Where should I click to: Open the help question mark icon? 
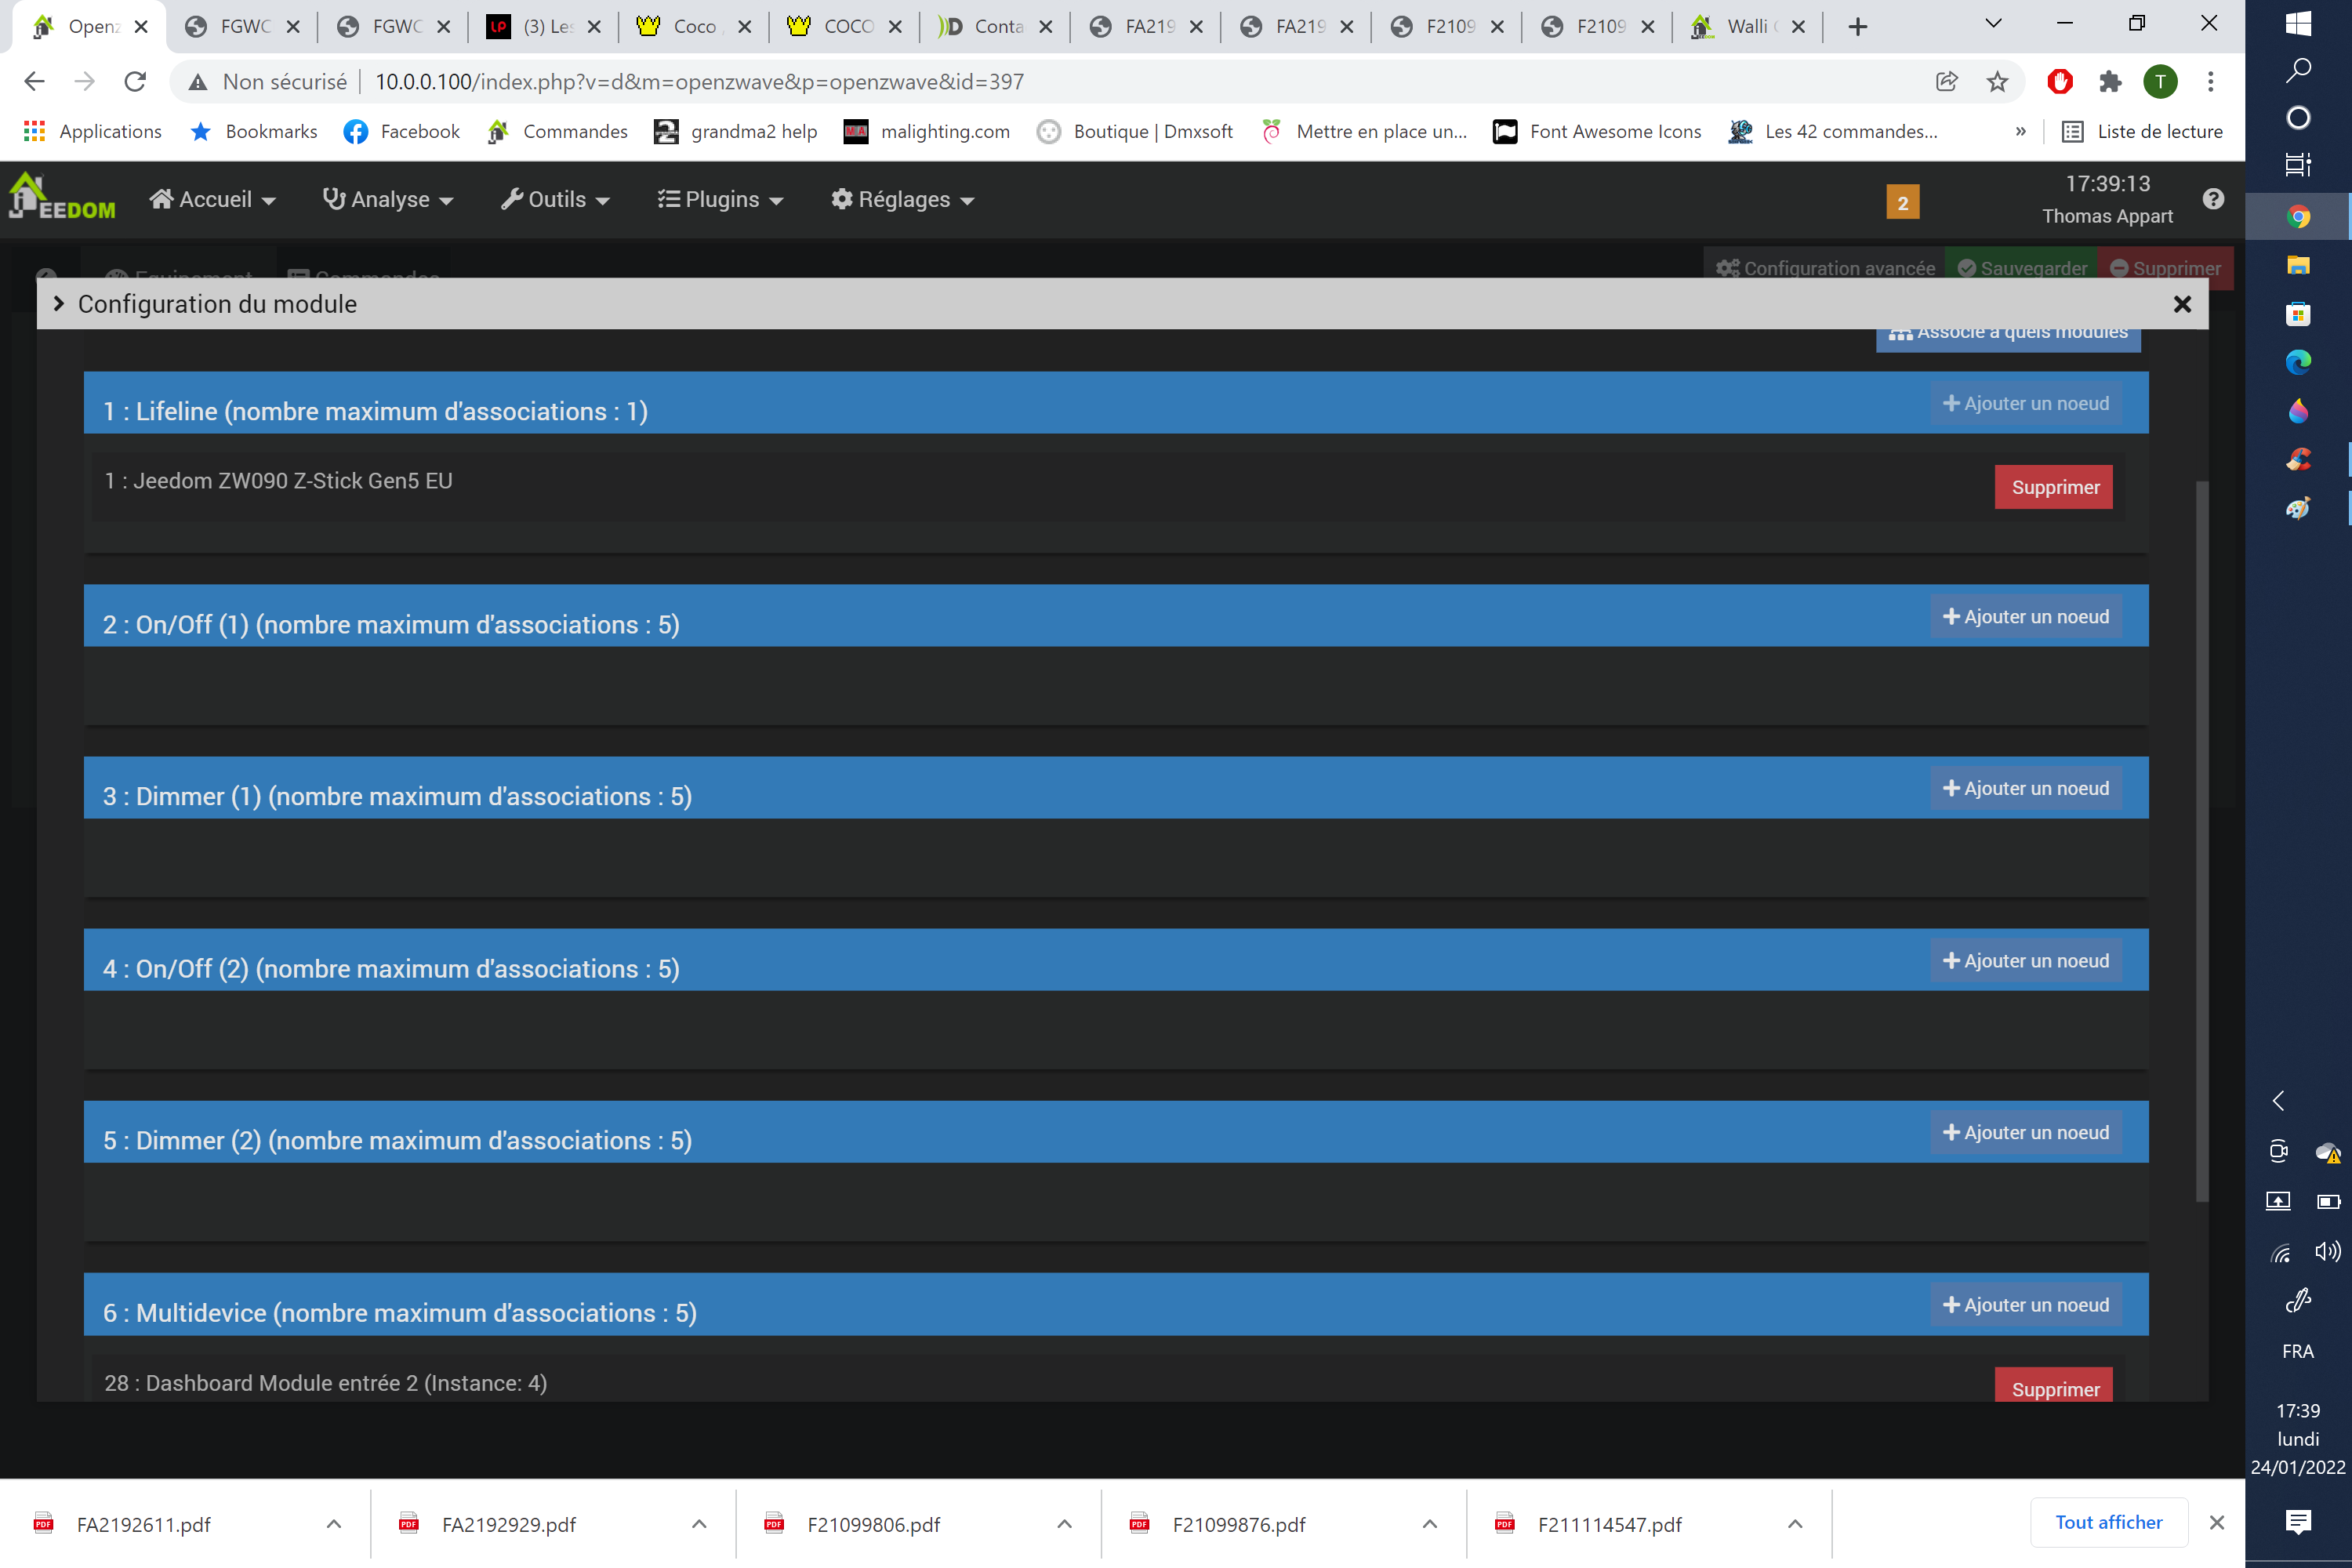(x=2213, y=199)
